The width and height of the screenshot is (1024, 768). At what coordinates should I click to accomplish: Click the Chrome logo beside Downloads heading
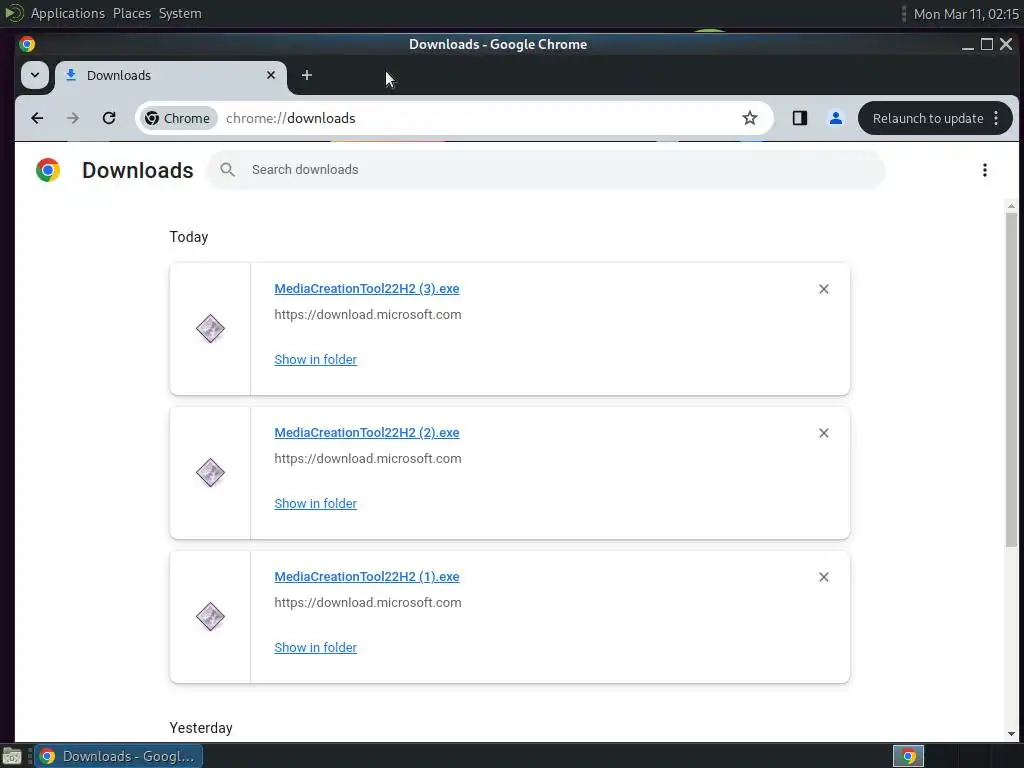(x=48, y=170)
